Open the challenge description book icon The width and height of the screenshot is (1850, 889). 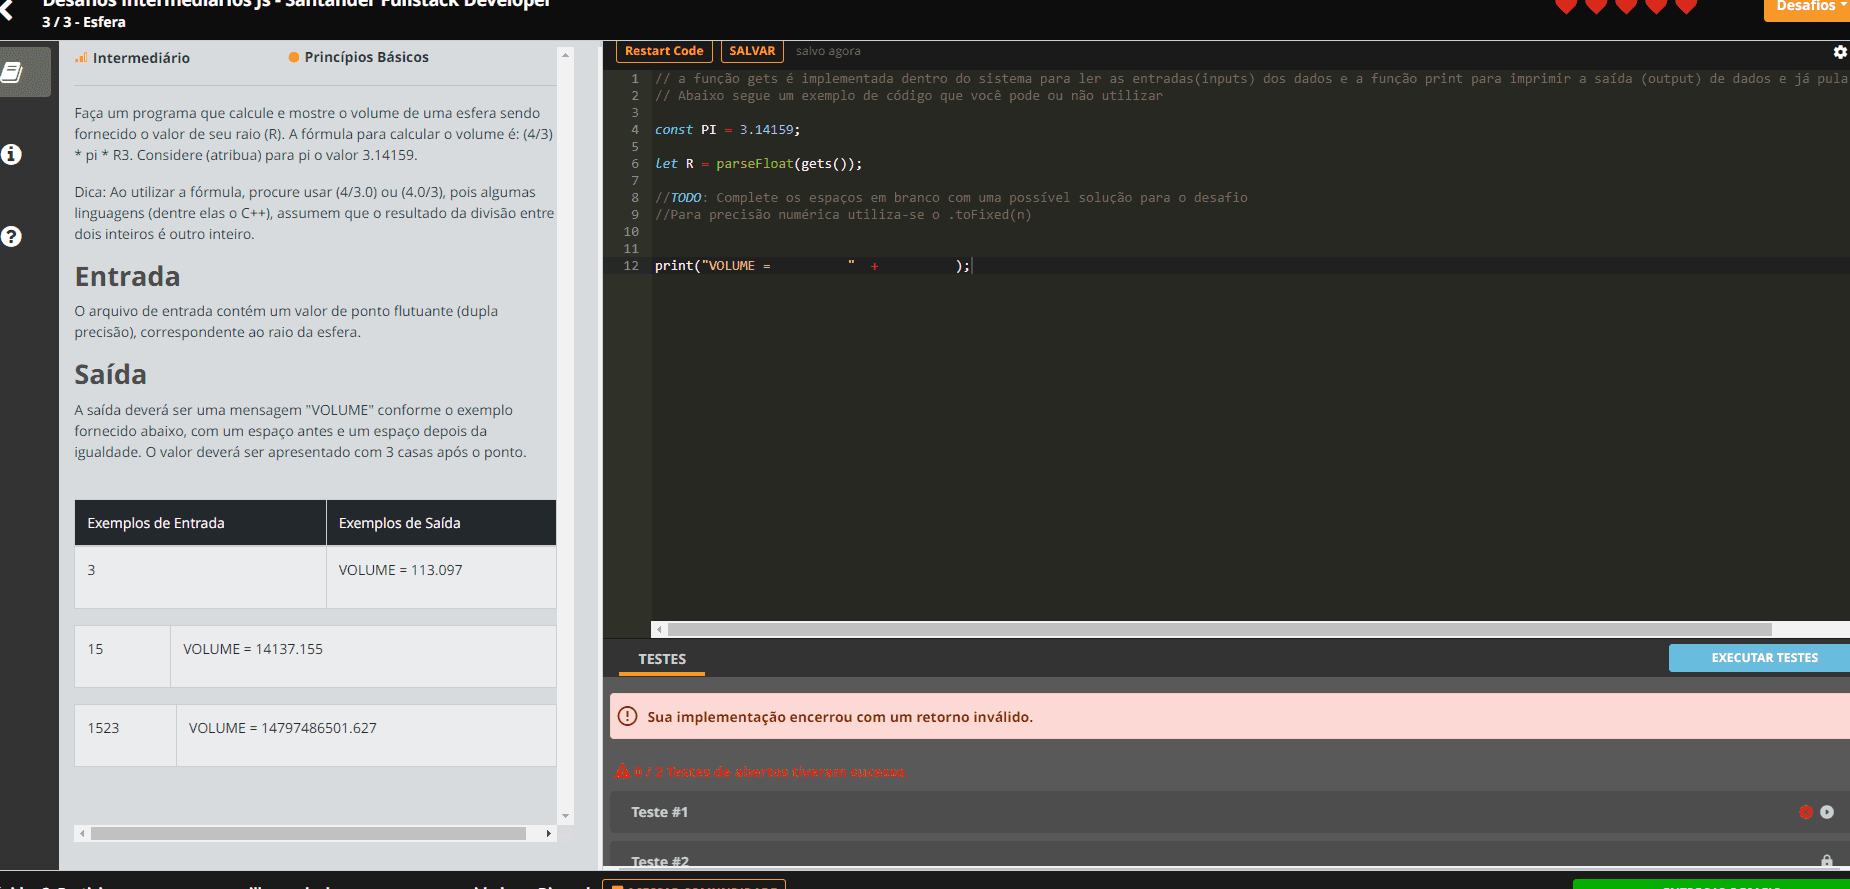tap(12, 72)
